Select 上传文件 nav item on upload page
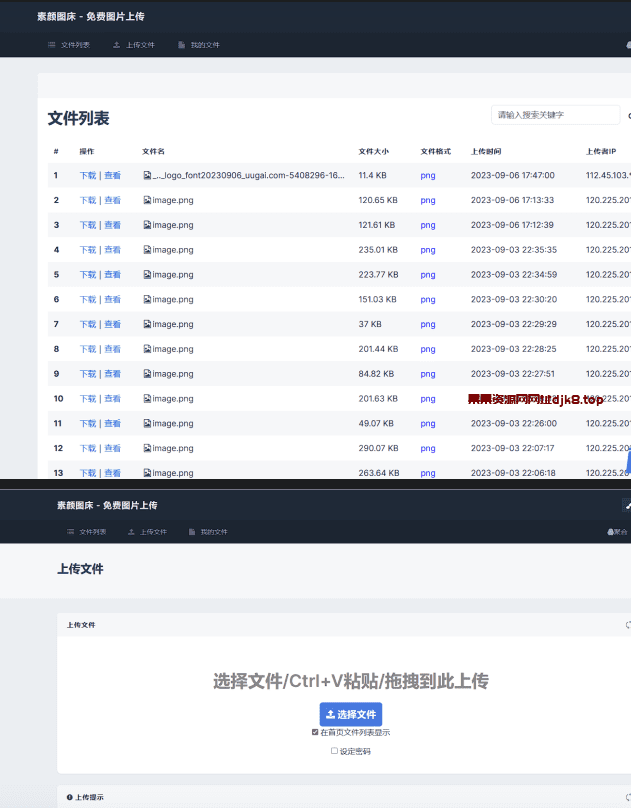Viewport: 631px width, 808px height. pyautogui.click(x=147, y=532)
